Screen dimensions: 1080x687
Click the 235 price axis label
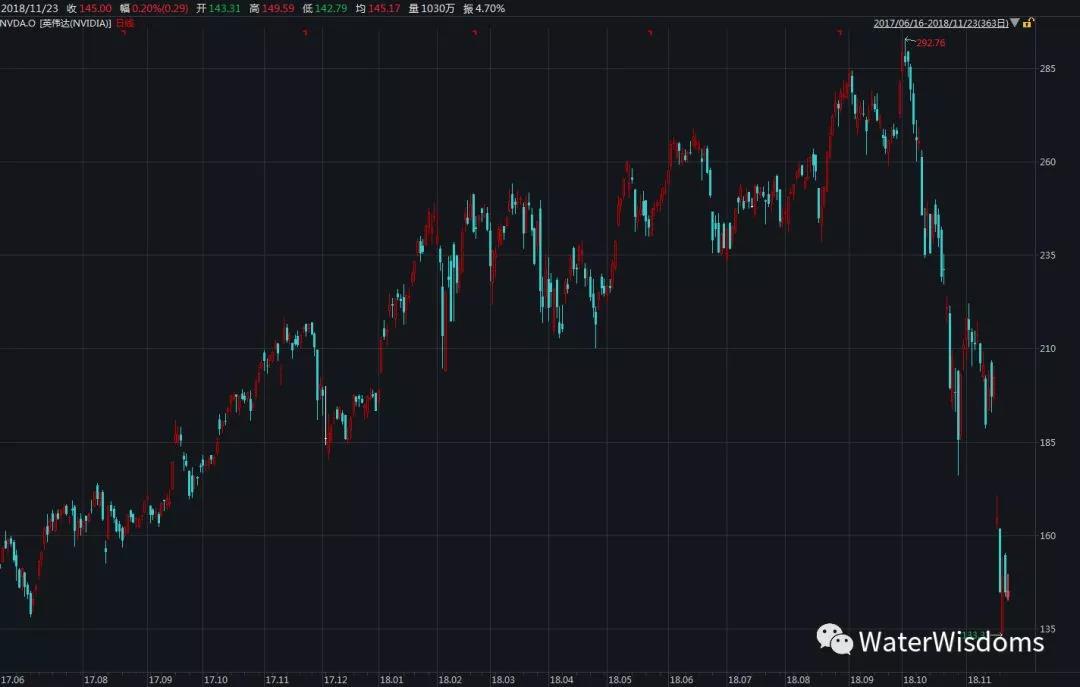(x=1048, y=255)
